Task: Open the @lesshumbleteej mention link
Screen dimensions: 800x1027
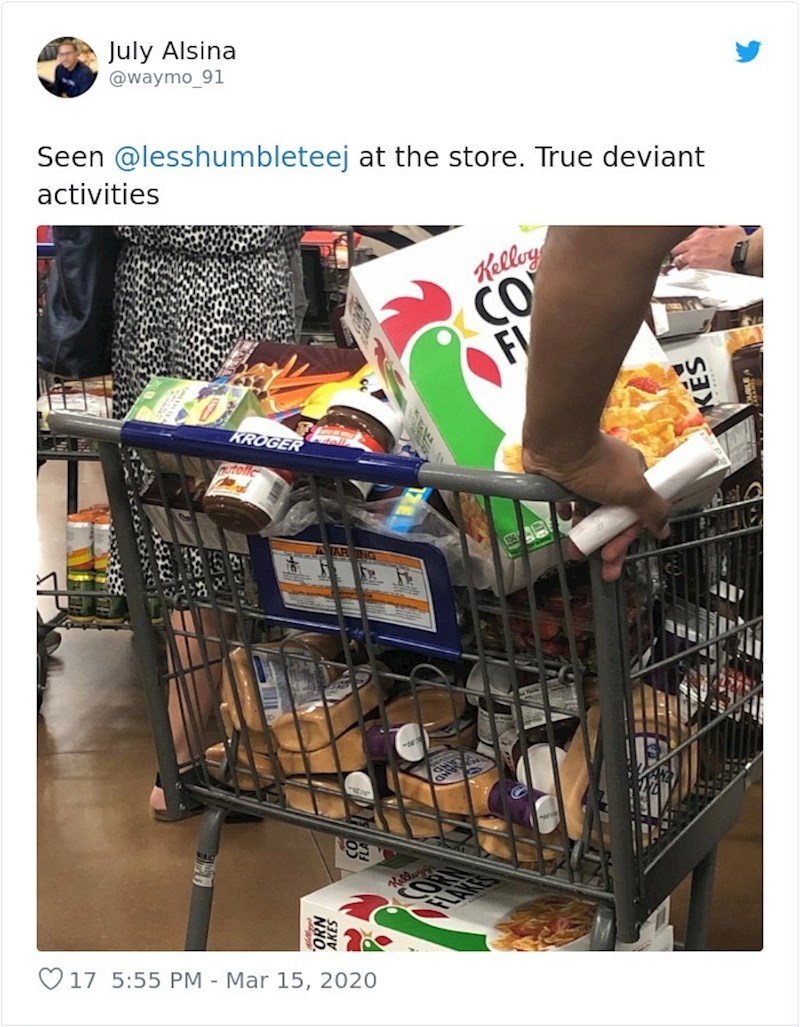Action: (231, 157)
